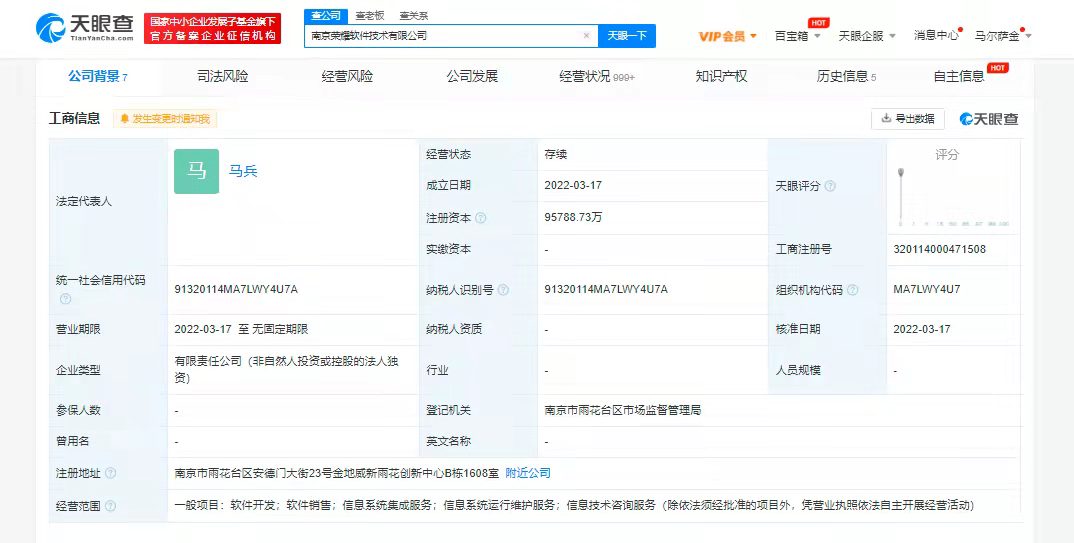Click the 导出数据 export button
The image size is (1074, 543).
click(x=908, y=118)
